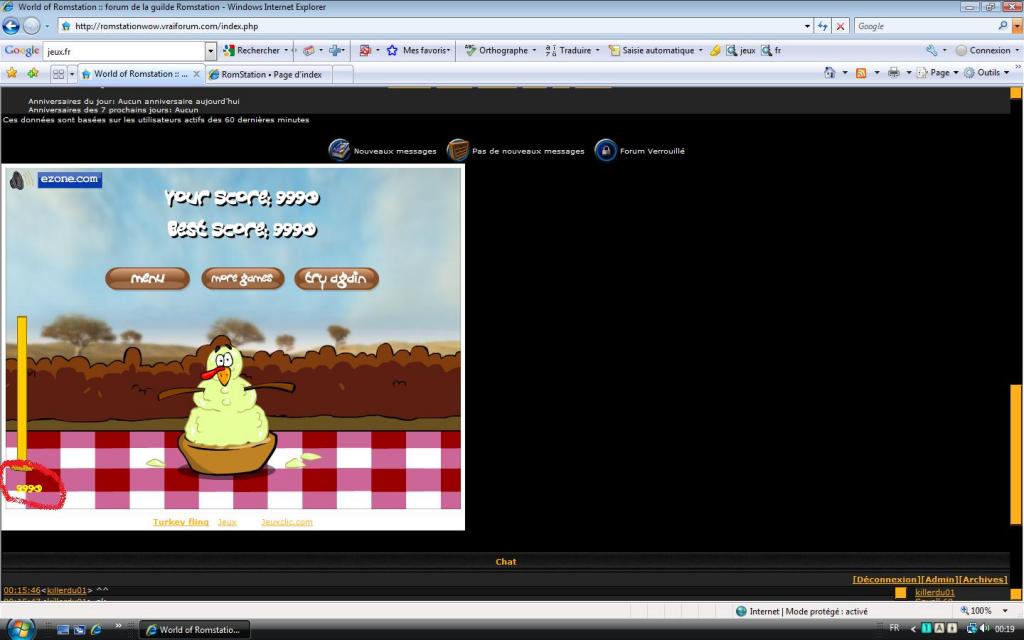Focus the Google search box at top right
Image resolution: width=1024 pixels, height=640 pixels.
pyautogui.click(x=925, y=26)
